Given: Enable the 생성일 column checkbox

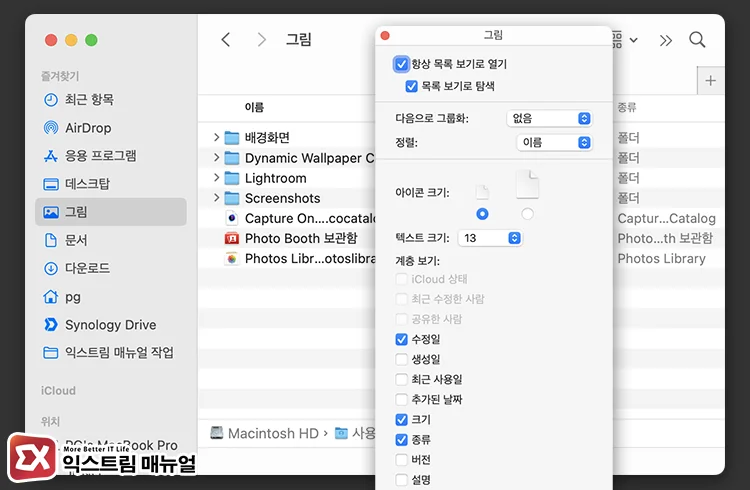Looking at the screenshot, I should [402, 359].
